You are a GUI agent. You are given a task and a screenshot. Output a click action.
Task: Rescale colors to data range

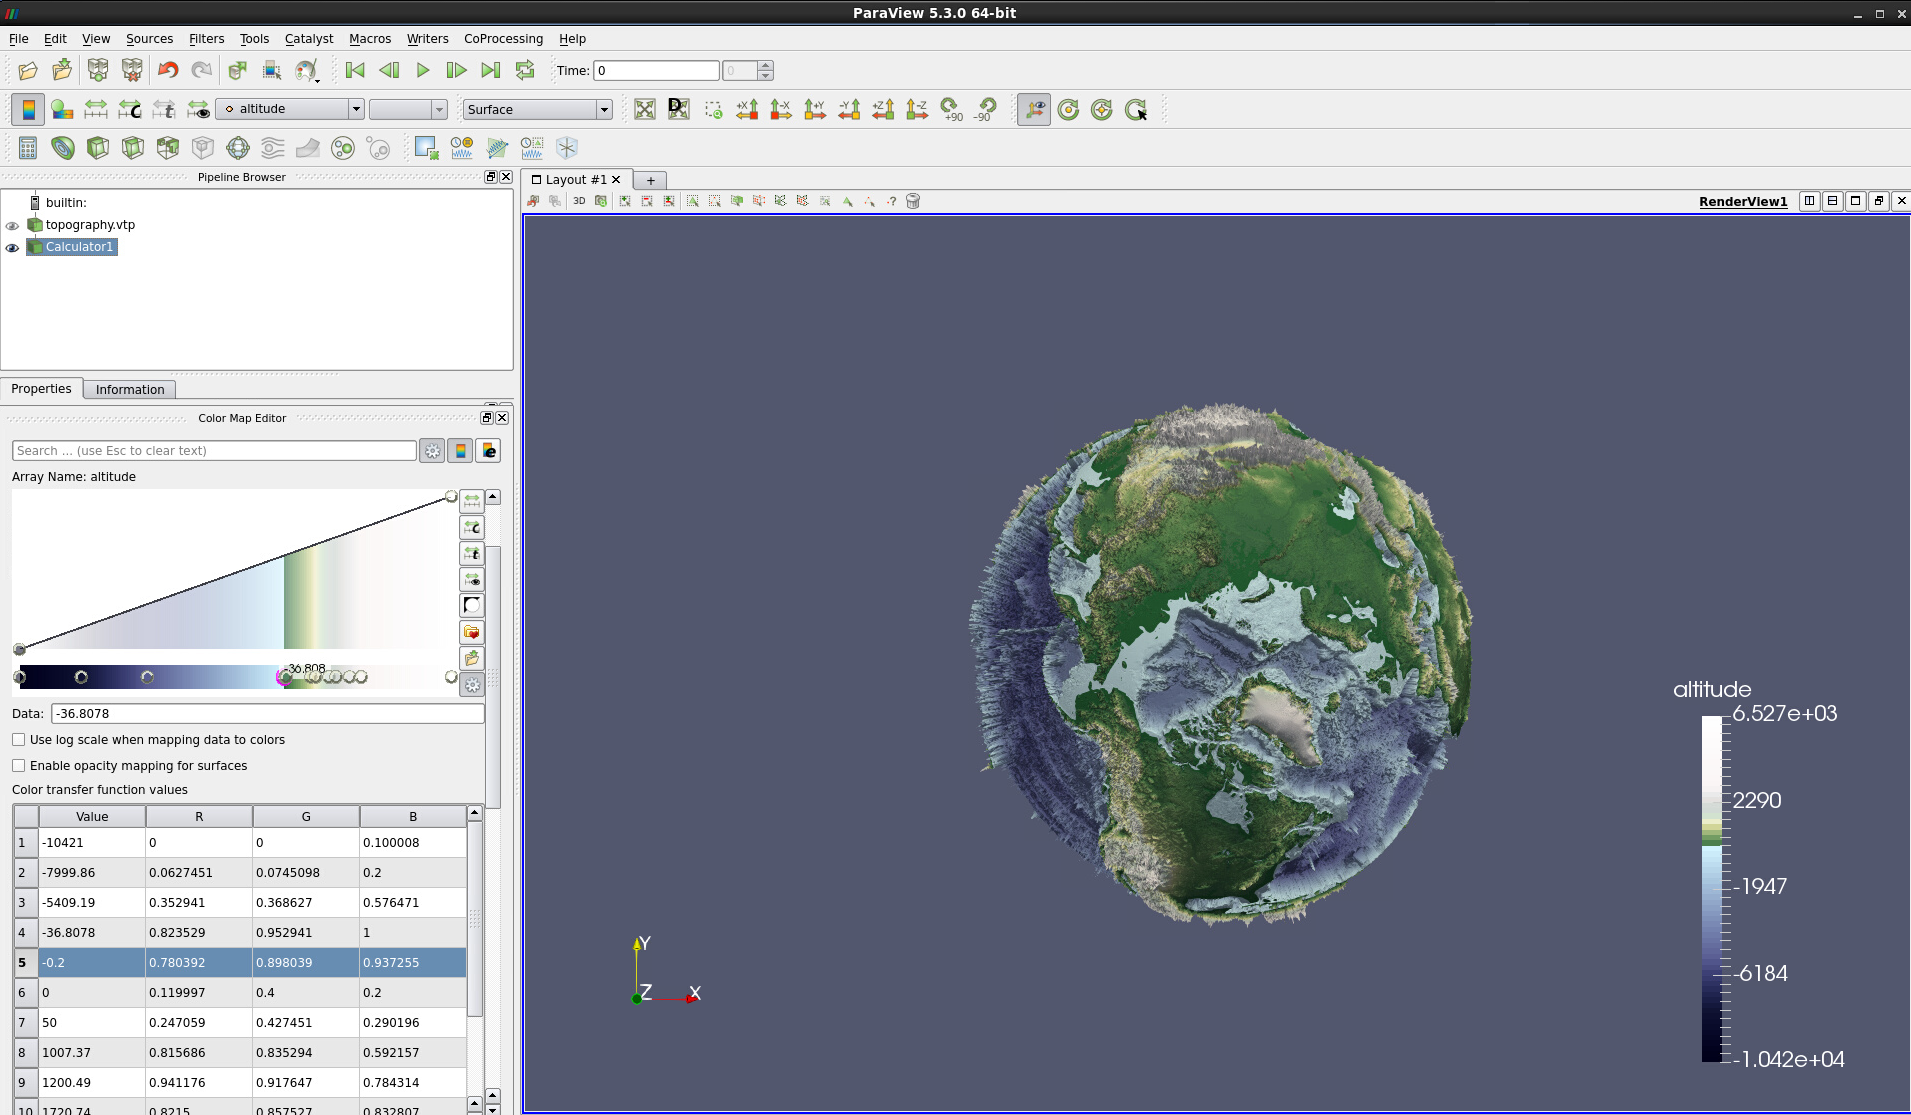pyautogui.click(x=472, y=501)
